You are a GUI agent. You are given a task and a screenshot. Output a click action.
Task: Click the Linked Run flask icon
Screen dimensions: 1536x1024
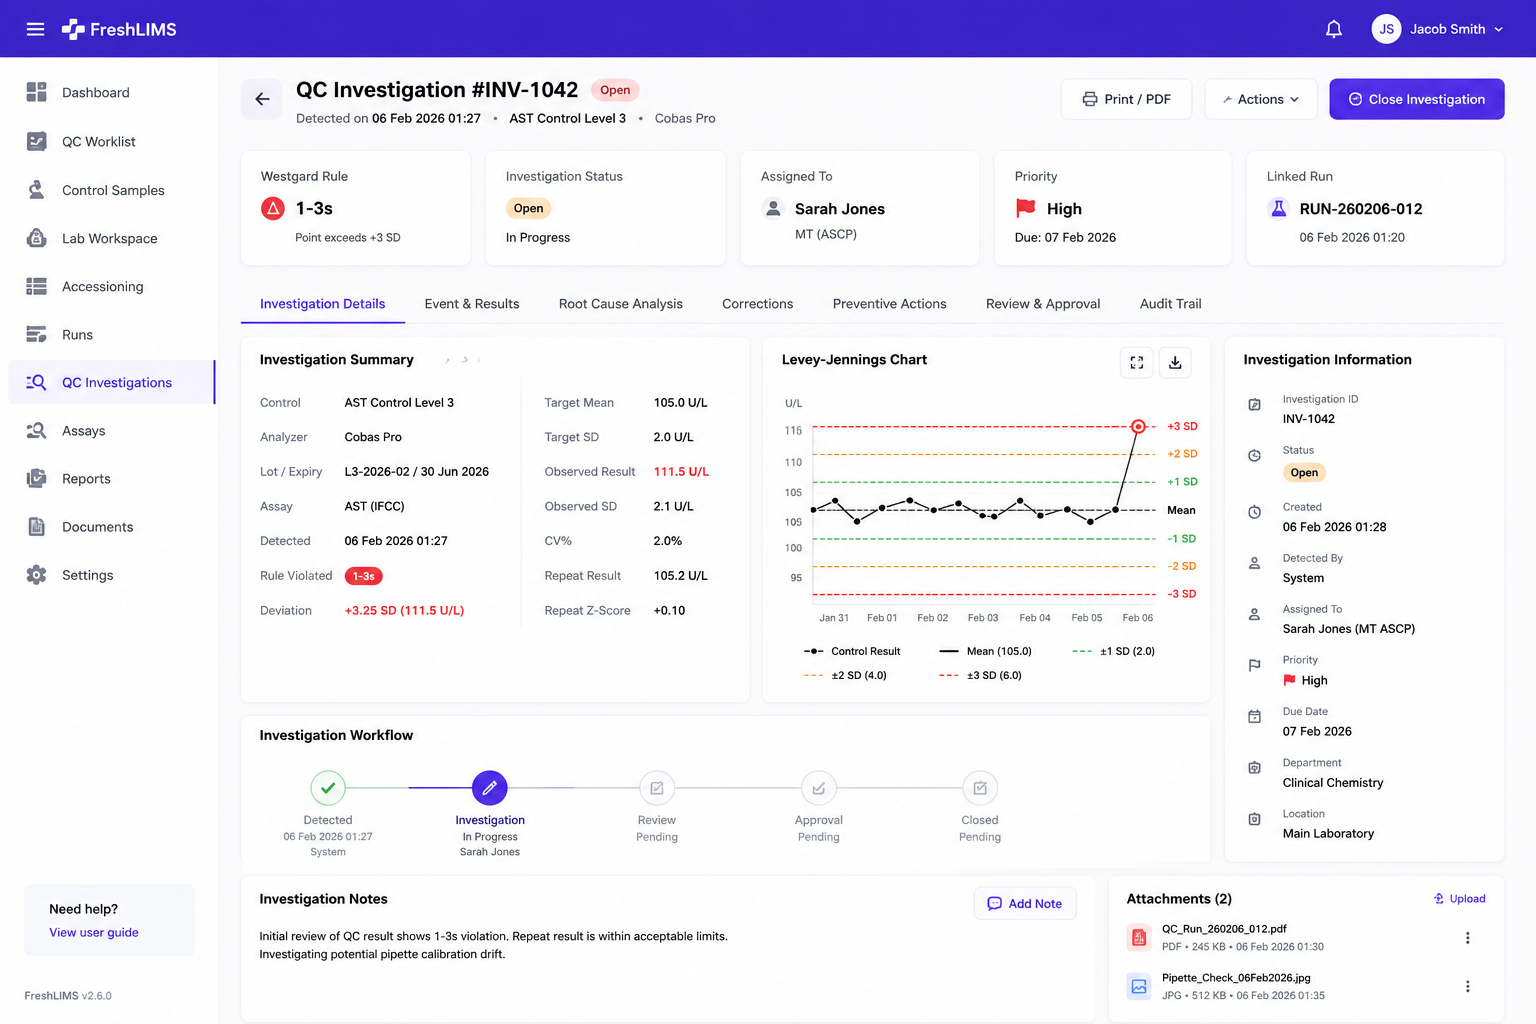click(1278, 208)
